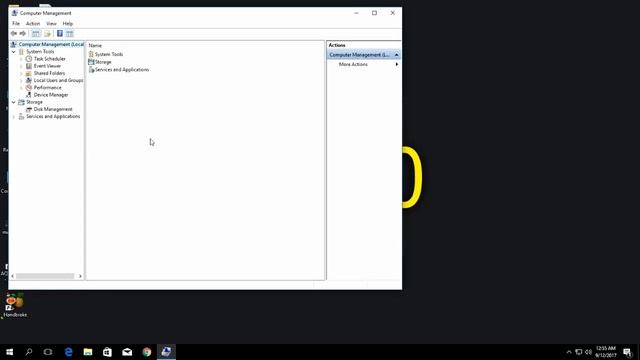
Task: Click the Name column header
Action: pyautogui.click(x=95, y=46)
